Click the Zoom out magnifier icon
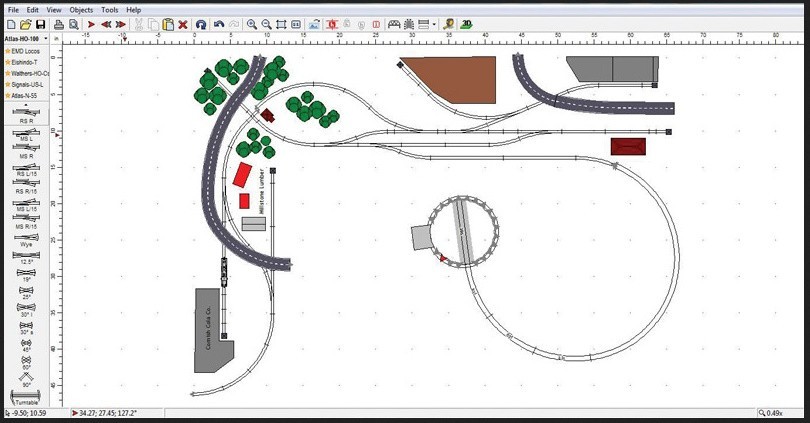Screen dimensions: 810x423 [266, 23]
